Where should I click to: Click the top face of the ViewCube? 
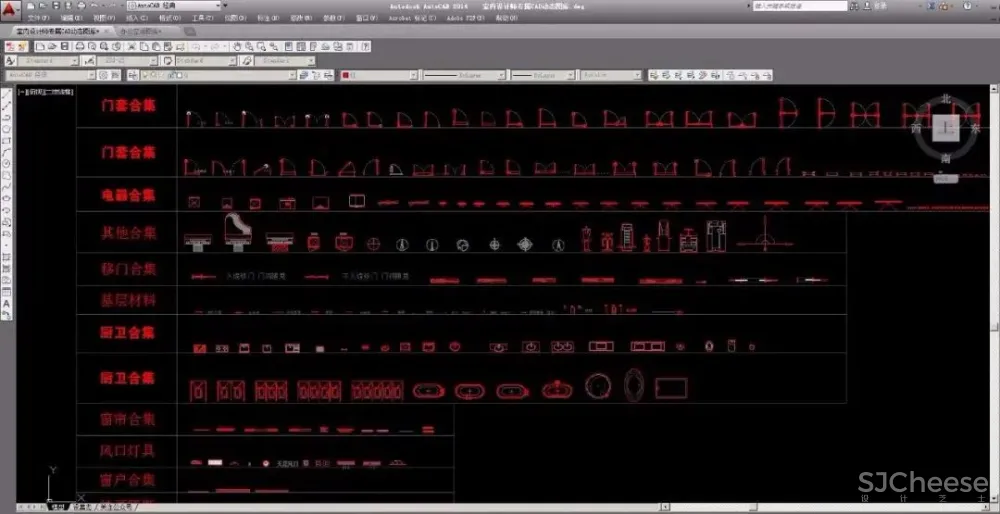pyautogui.click(x=945, y=128)
